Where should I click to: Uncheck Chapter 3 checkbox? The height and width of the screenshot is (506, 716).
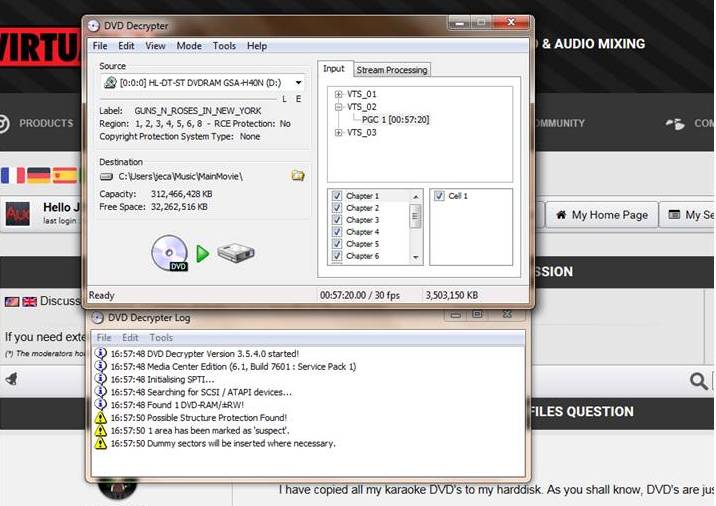point(337,220)
